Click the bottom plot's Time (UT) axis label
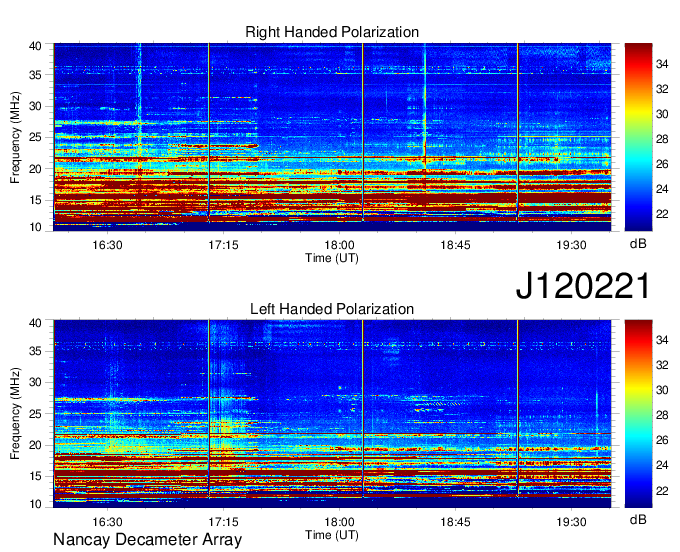 pos(332,535)
